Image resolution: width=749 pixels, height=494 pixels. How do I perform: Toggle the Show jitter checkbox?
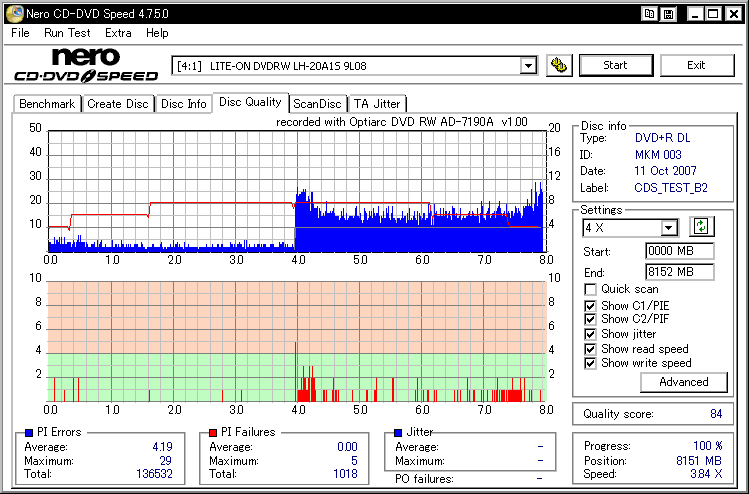coord(590,334)
